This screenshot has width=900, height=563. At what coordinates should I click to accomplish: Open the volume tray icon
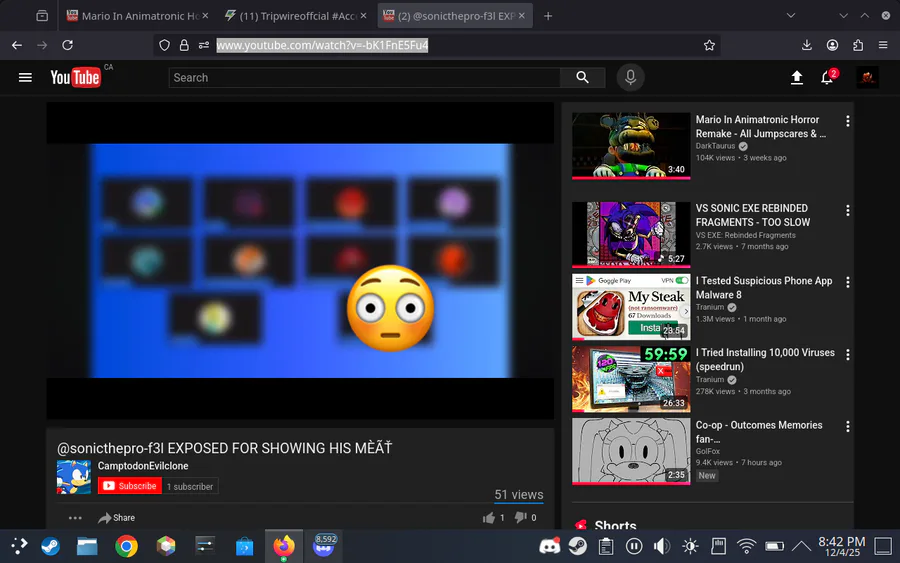pyautogui.click(x=662, y=546)
